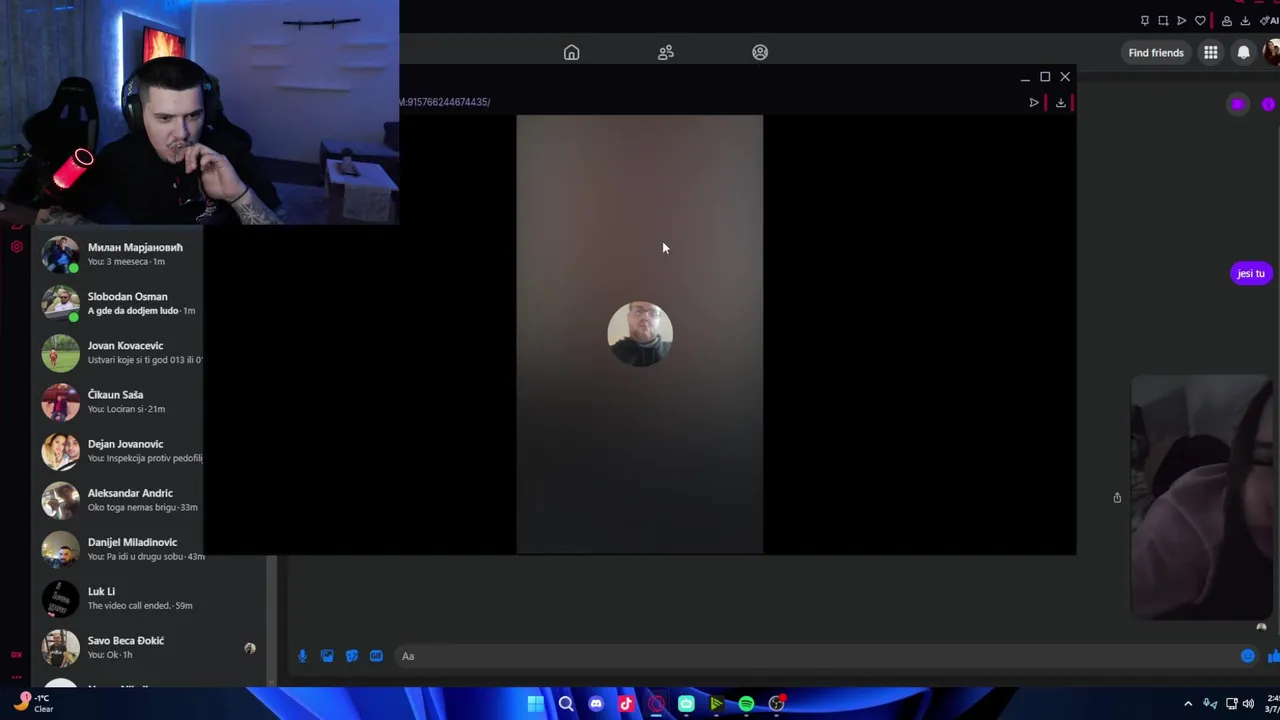Open Aleksandar Andric conversation
Viewport: 1280px width, 720px height.
(x=120, y=499)
